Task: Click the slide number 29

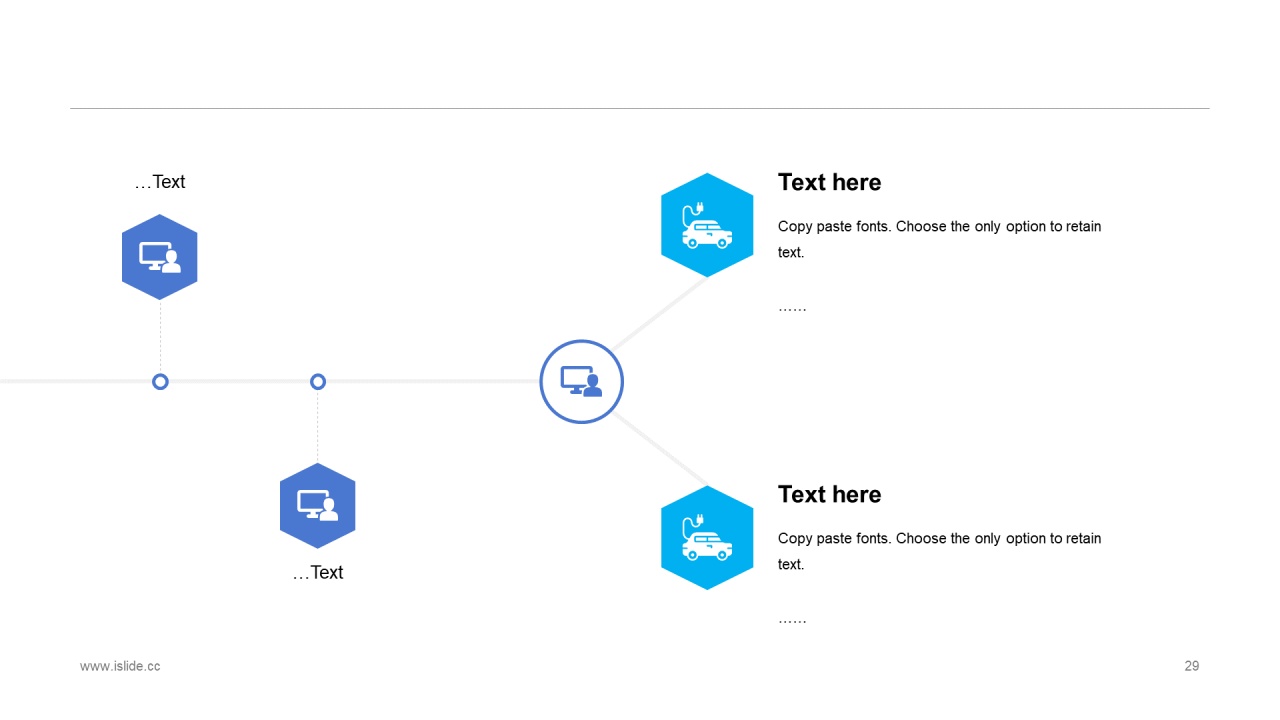Action: (x=1192, y=666)
